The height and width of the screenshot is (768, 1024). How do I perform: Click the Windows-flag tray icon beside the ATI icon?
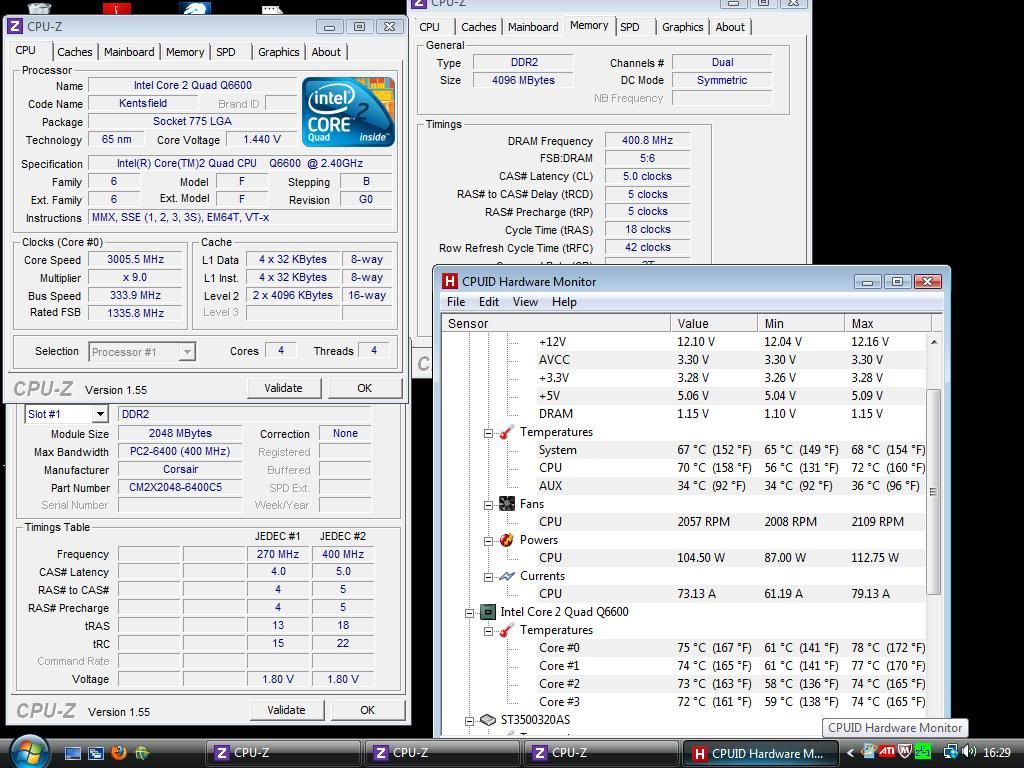coord(869,752)
